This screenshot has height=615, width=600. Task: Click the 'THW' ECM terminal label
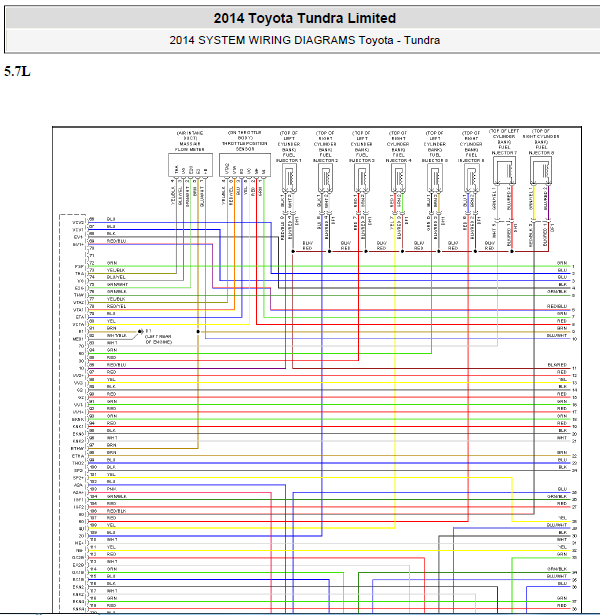pyautogui.click(x=79, y=295)
